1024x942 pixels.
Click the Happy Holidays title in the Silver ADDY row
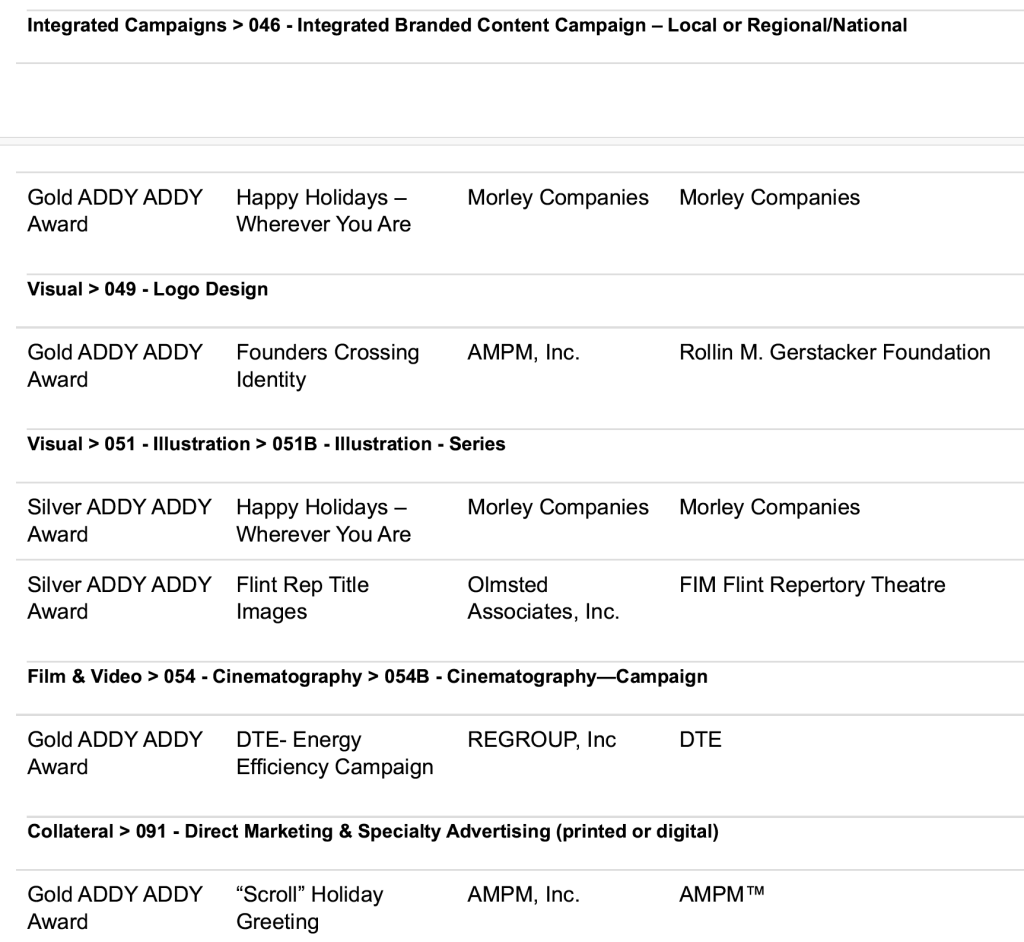(323, 521)
